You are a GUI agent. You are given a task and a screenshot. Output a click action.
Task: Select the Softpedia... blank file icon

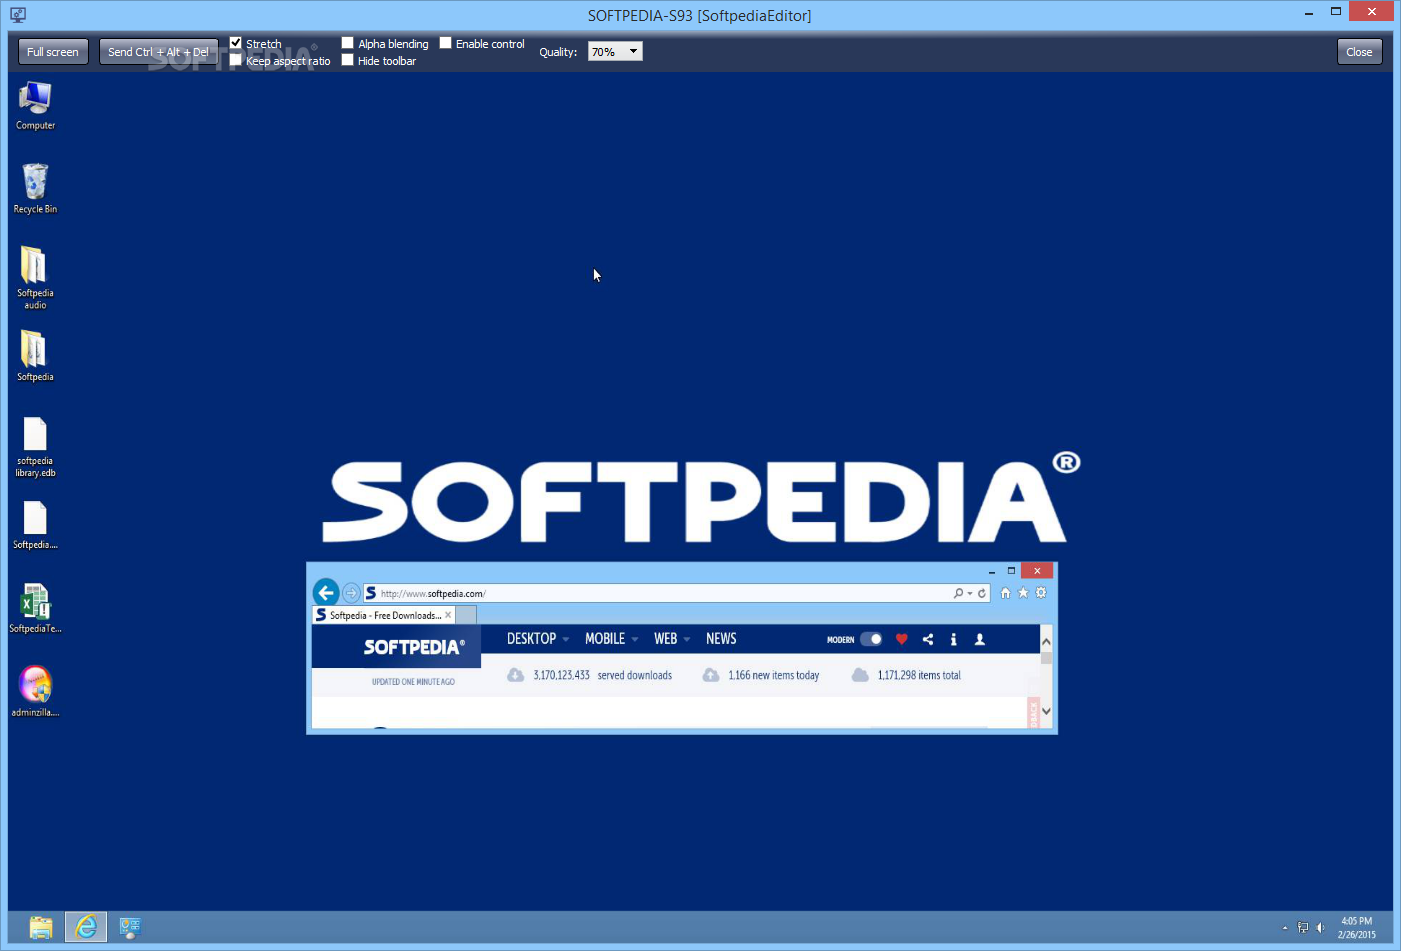tap(35, 525)
